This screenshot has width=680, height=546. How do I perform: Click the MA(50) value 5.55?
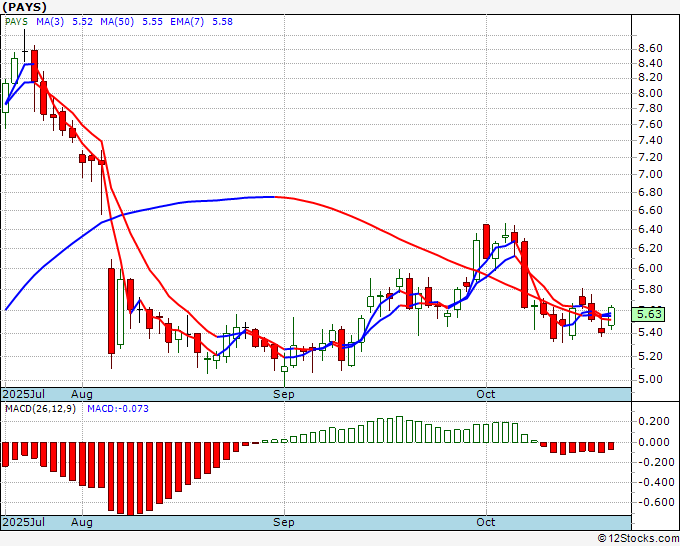153,22
